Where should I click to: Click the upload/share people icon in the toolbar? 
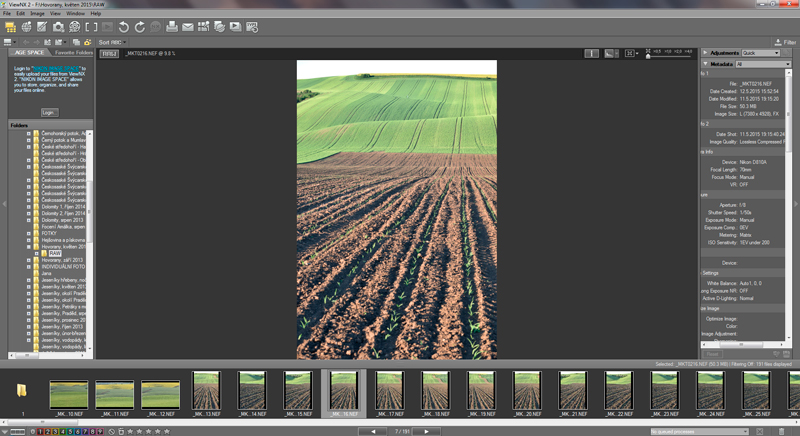(204, 27)
